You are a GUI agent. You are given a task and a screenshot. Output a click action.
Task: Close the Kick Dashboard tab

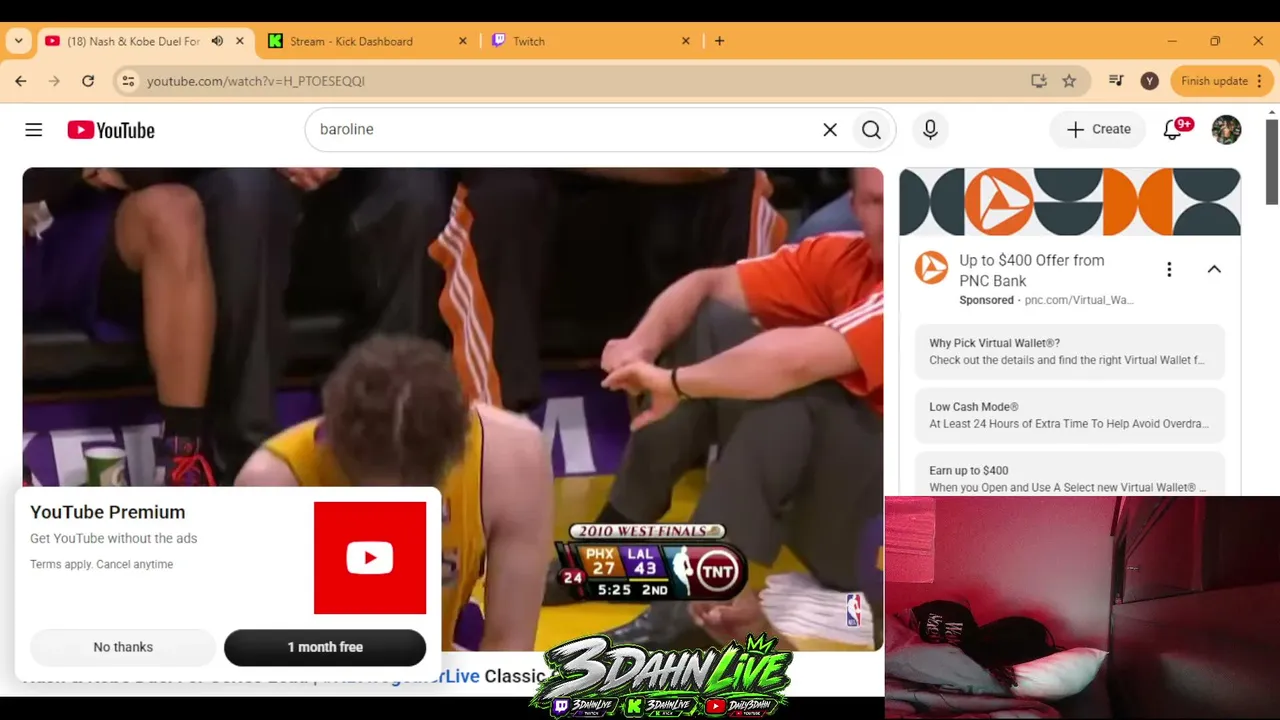(462, 41)
